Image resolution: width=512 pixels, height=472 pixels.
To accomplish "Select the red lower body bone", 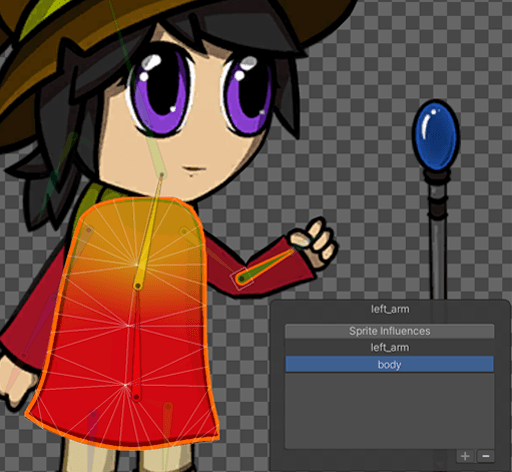I will click(136, 343).
